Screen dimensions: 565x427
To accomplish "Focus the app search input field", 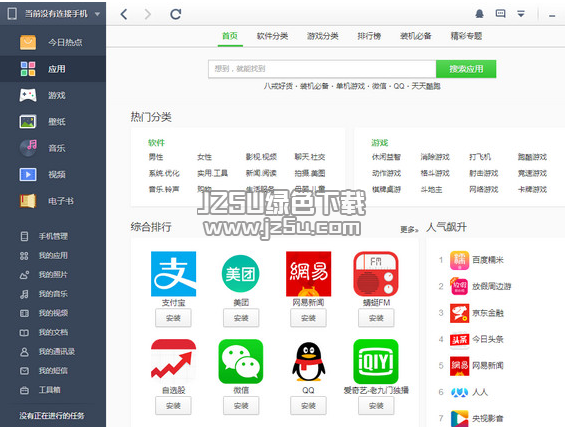I will tap(322, 69).
